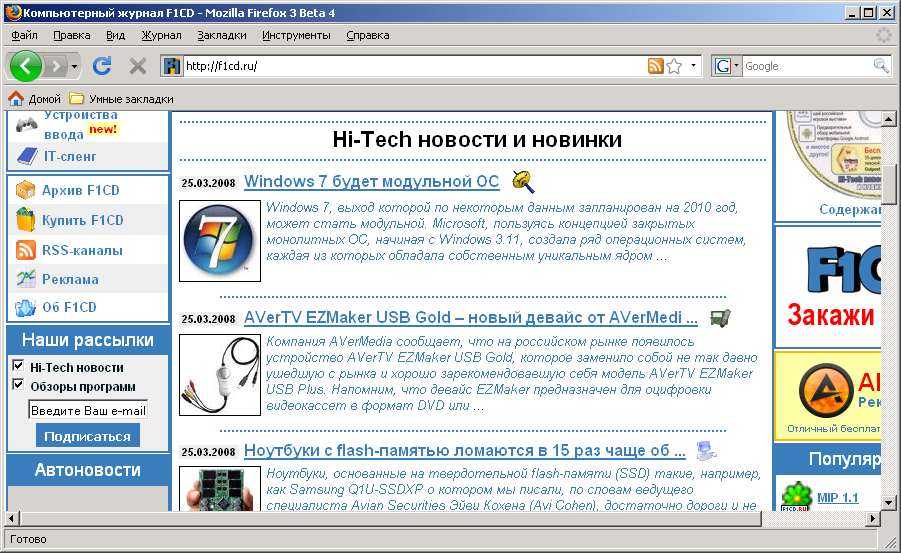Open the RSS-каналы sidebar link
This screenshot has height=553, width=901.
(x=82, y=251)
